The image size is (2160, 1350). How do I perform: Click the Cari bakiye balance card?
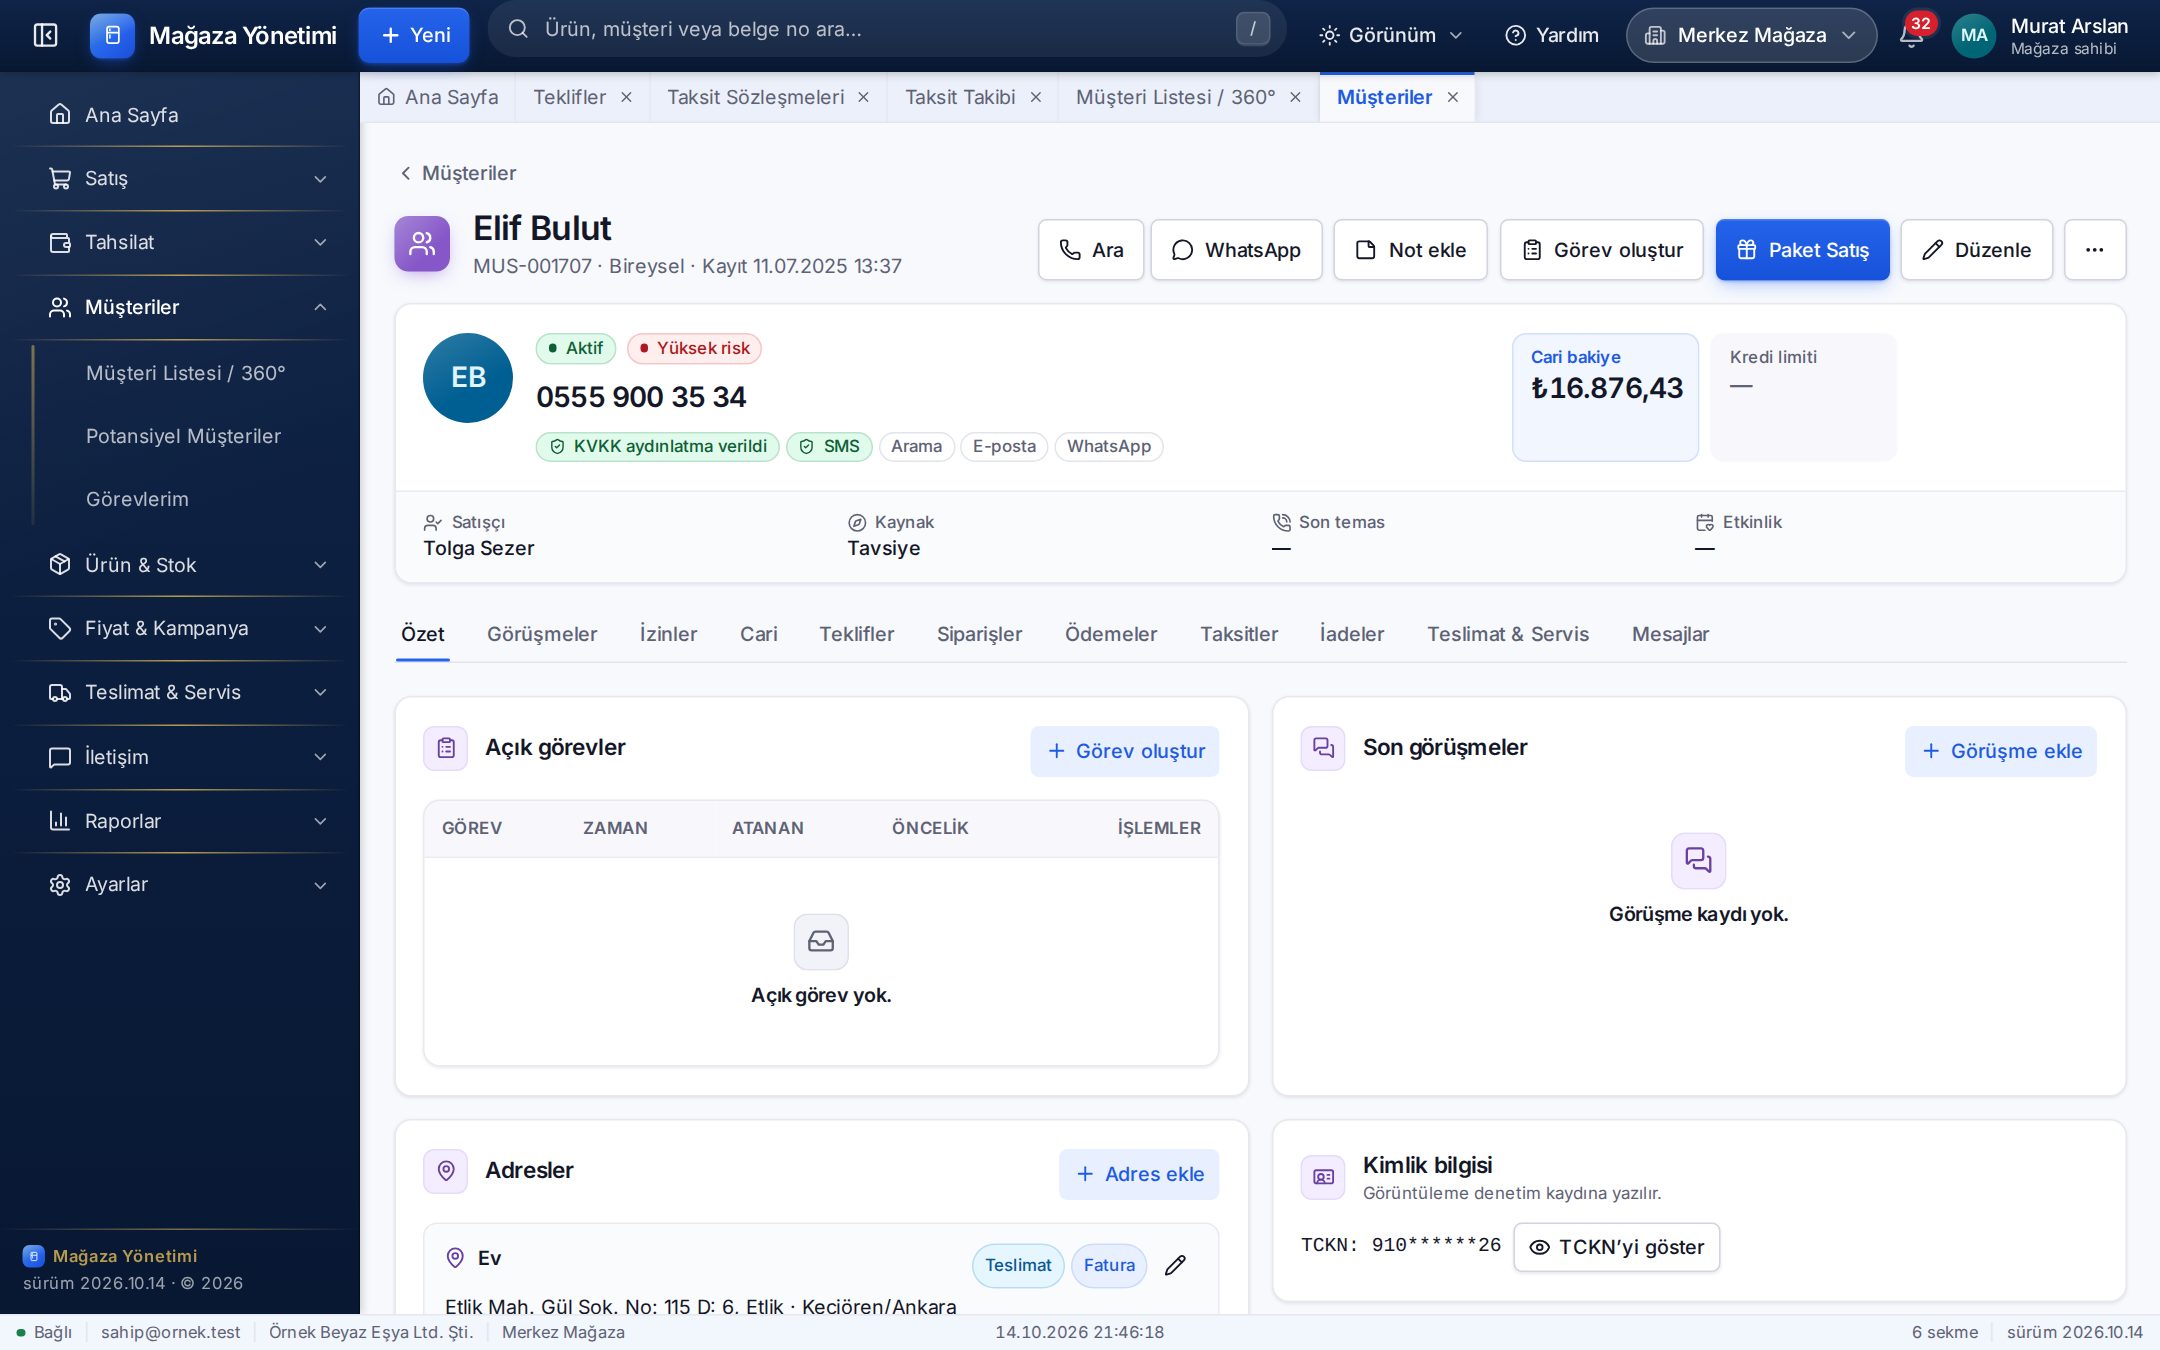1605,397
